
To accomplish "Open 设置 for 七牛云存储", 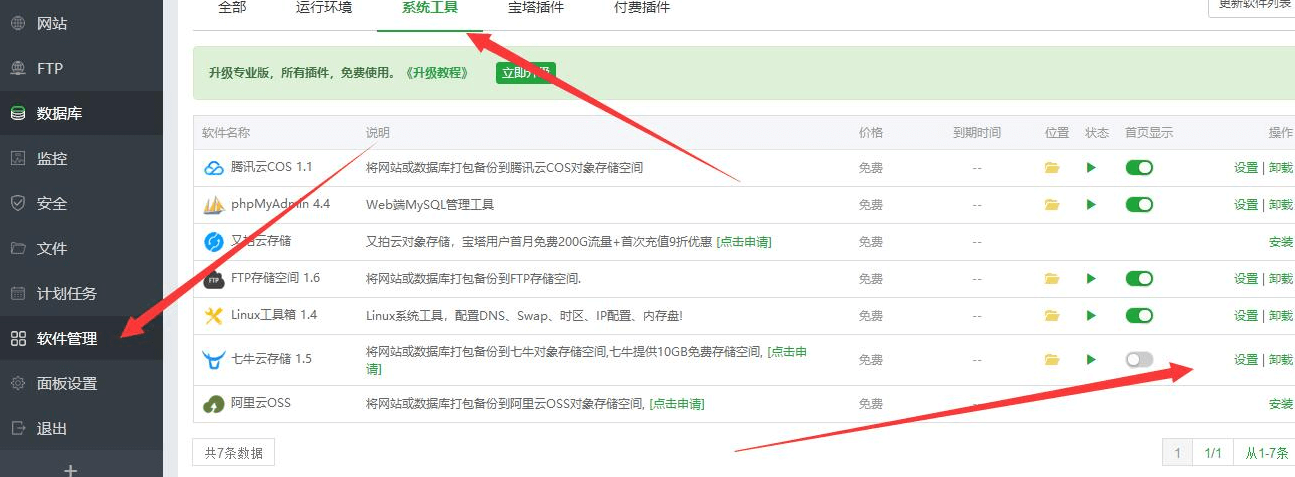I will pos(1246,360).
